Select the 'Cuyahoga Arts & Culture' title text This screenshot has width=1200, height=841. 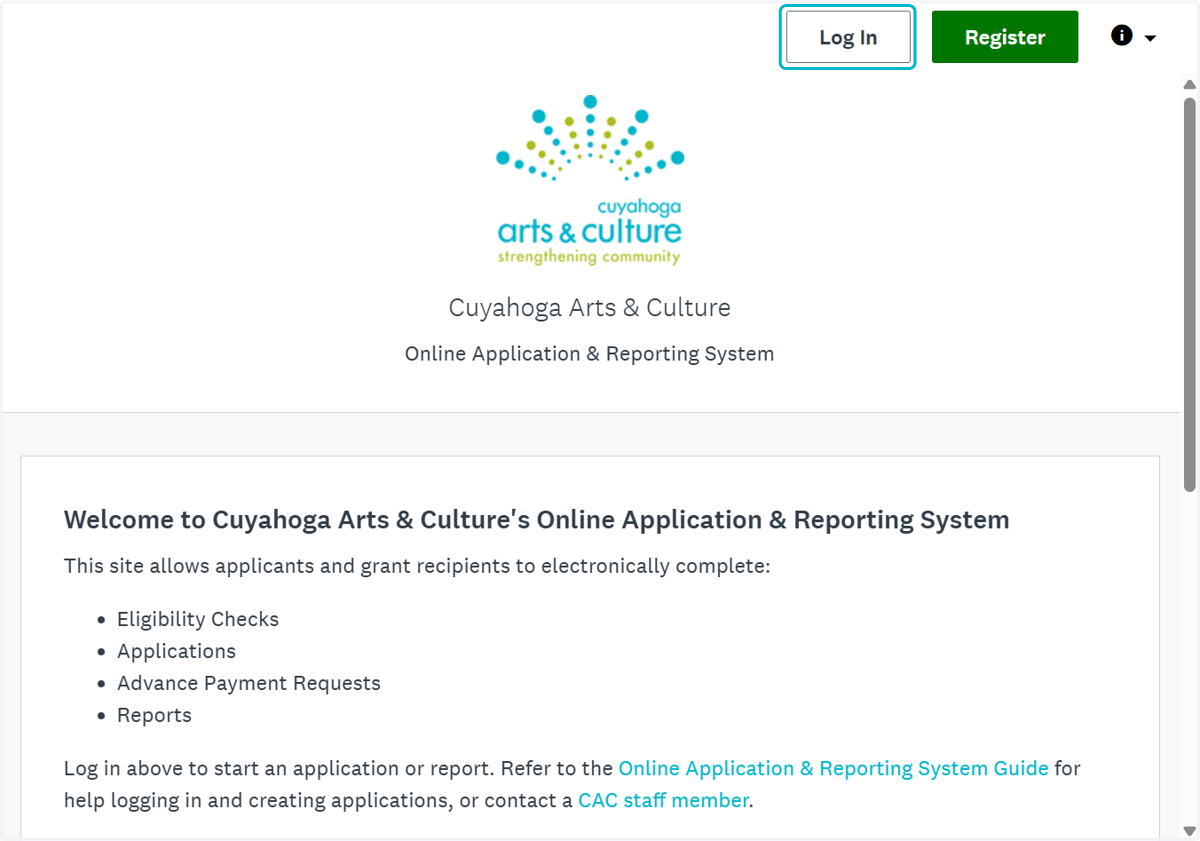click(x=589, y=307)
